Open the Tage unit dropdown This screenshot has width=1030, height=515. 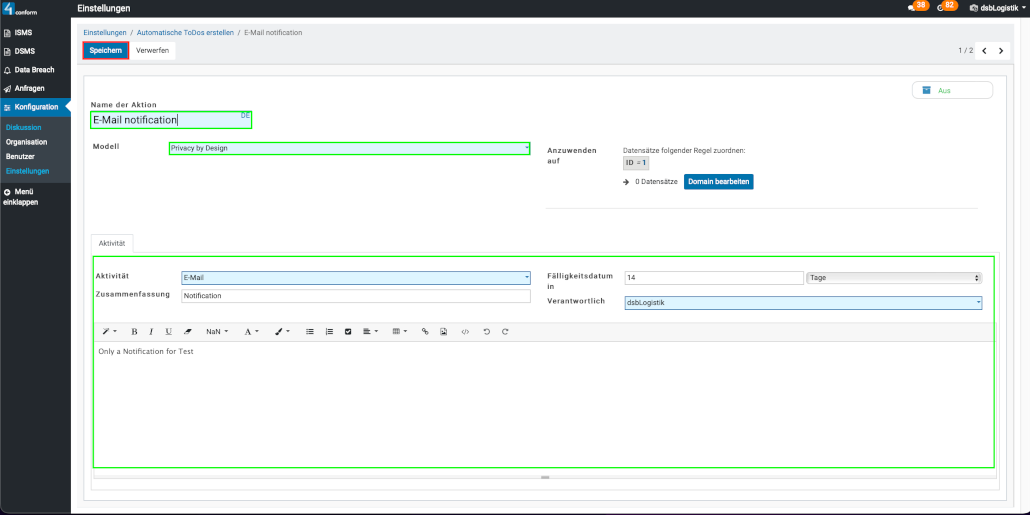[x=894, y=278]
